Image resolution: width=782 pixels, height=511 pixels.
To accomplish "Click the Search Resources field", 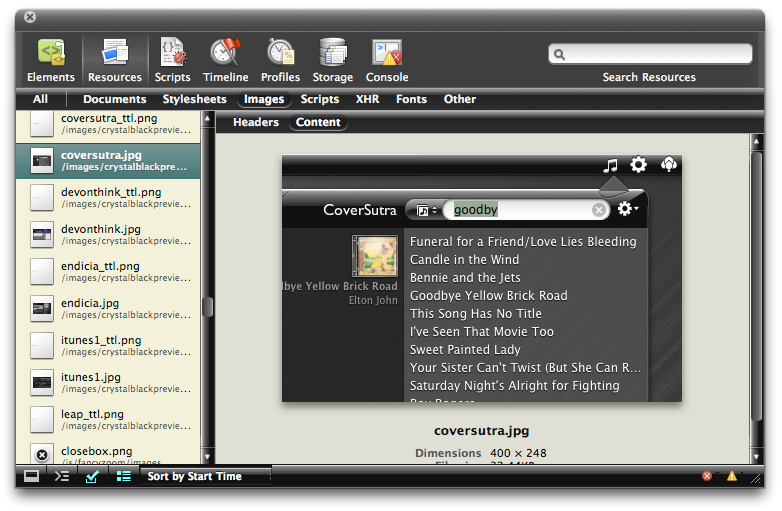I will 650,54.
